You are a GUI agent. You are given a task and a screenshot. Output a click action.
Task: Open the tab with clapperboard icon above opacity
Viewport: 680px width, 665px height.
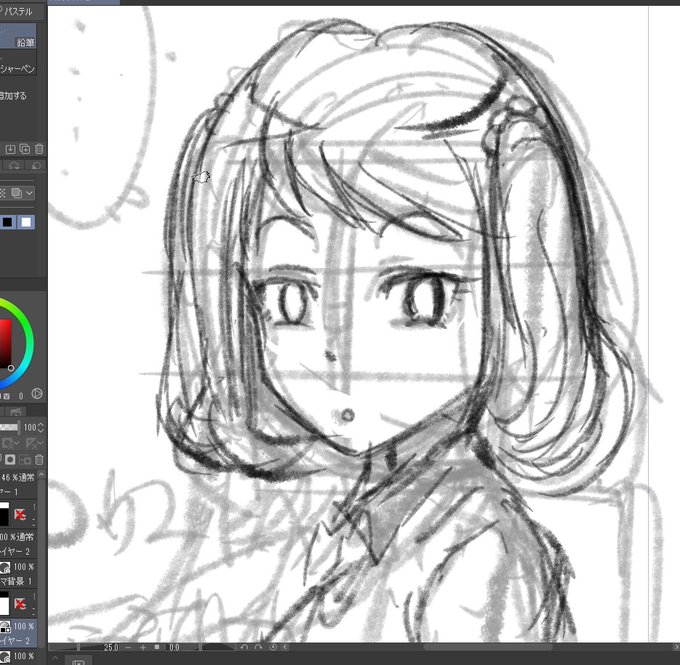point(16,411)
